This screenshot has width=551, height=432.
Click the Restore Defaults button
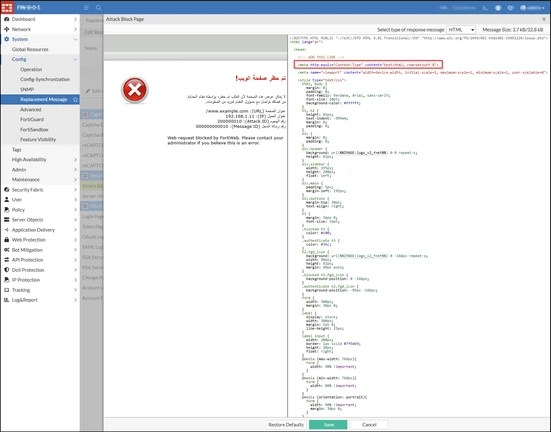tap(286, 425)
